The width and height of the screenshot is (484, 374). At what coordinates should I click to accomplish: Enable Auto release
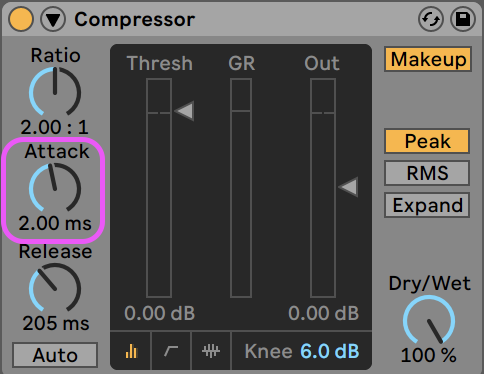tap(55, 355)
